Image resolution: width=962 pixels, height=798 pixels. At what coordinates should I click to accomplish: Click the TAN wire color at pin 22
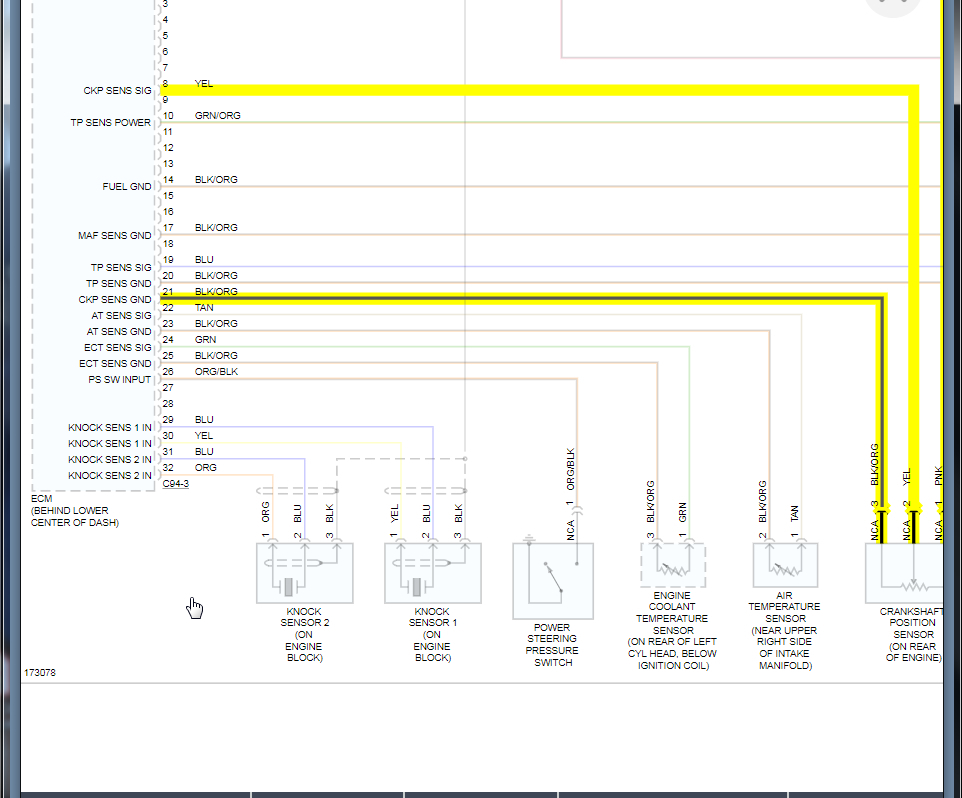204,307
